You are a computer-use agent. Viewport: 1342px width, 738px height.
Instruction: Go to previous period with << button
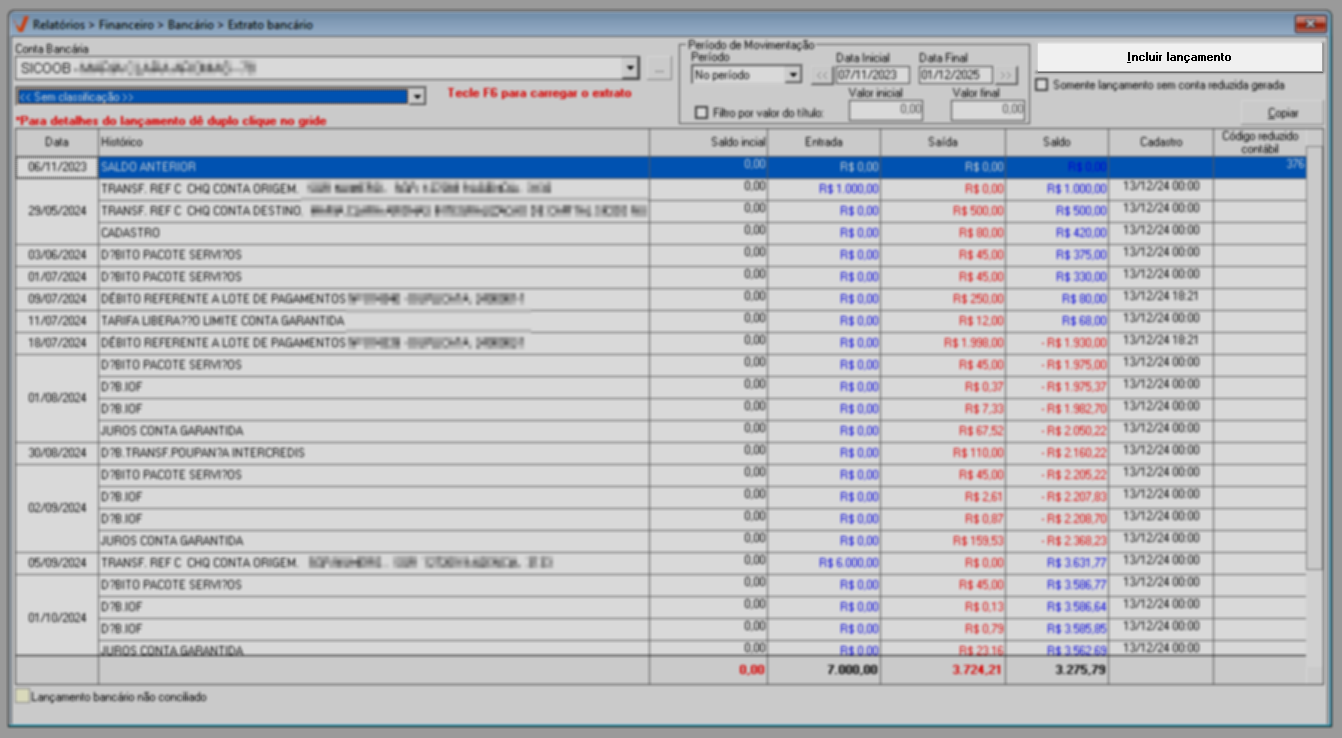821,75
